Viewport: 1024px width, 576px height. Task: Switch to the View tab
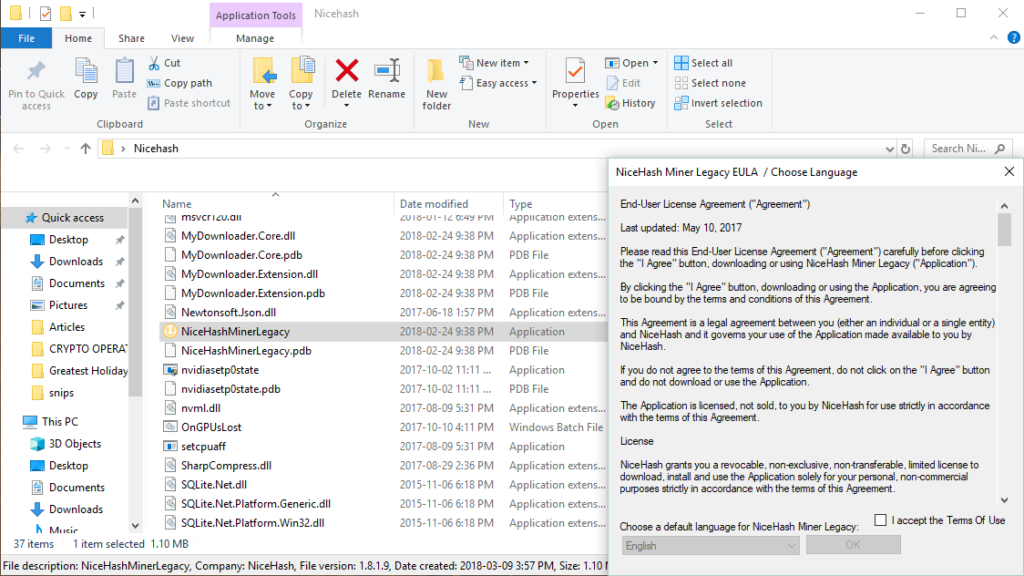click(182, 39)
